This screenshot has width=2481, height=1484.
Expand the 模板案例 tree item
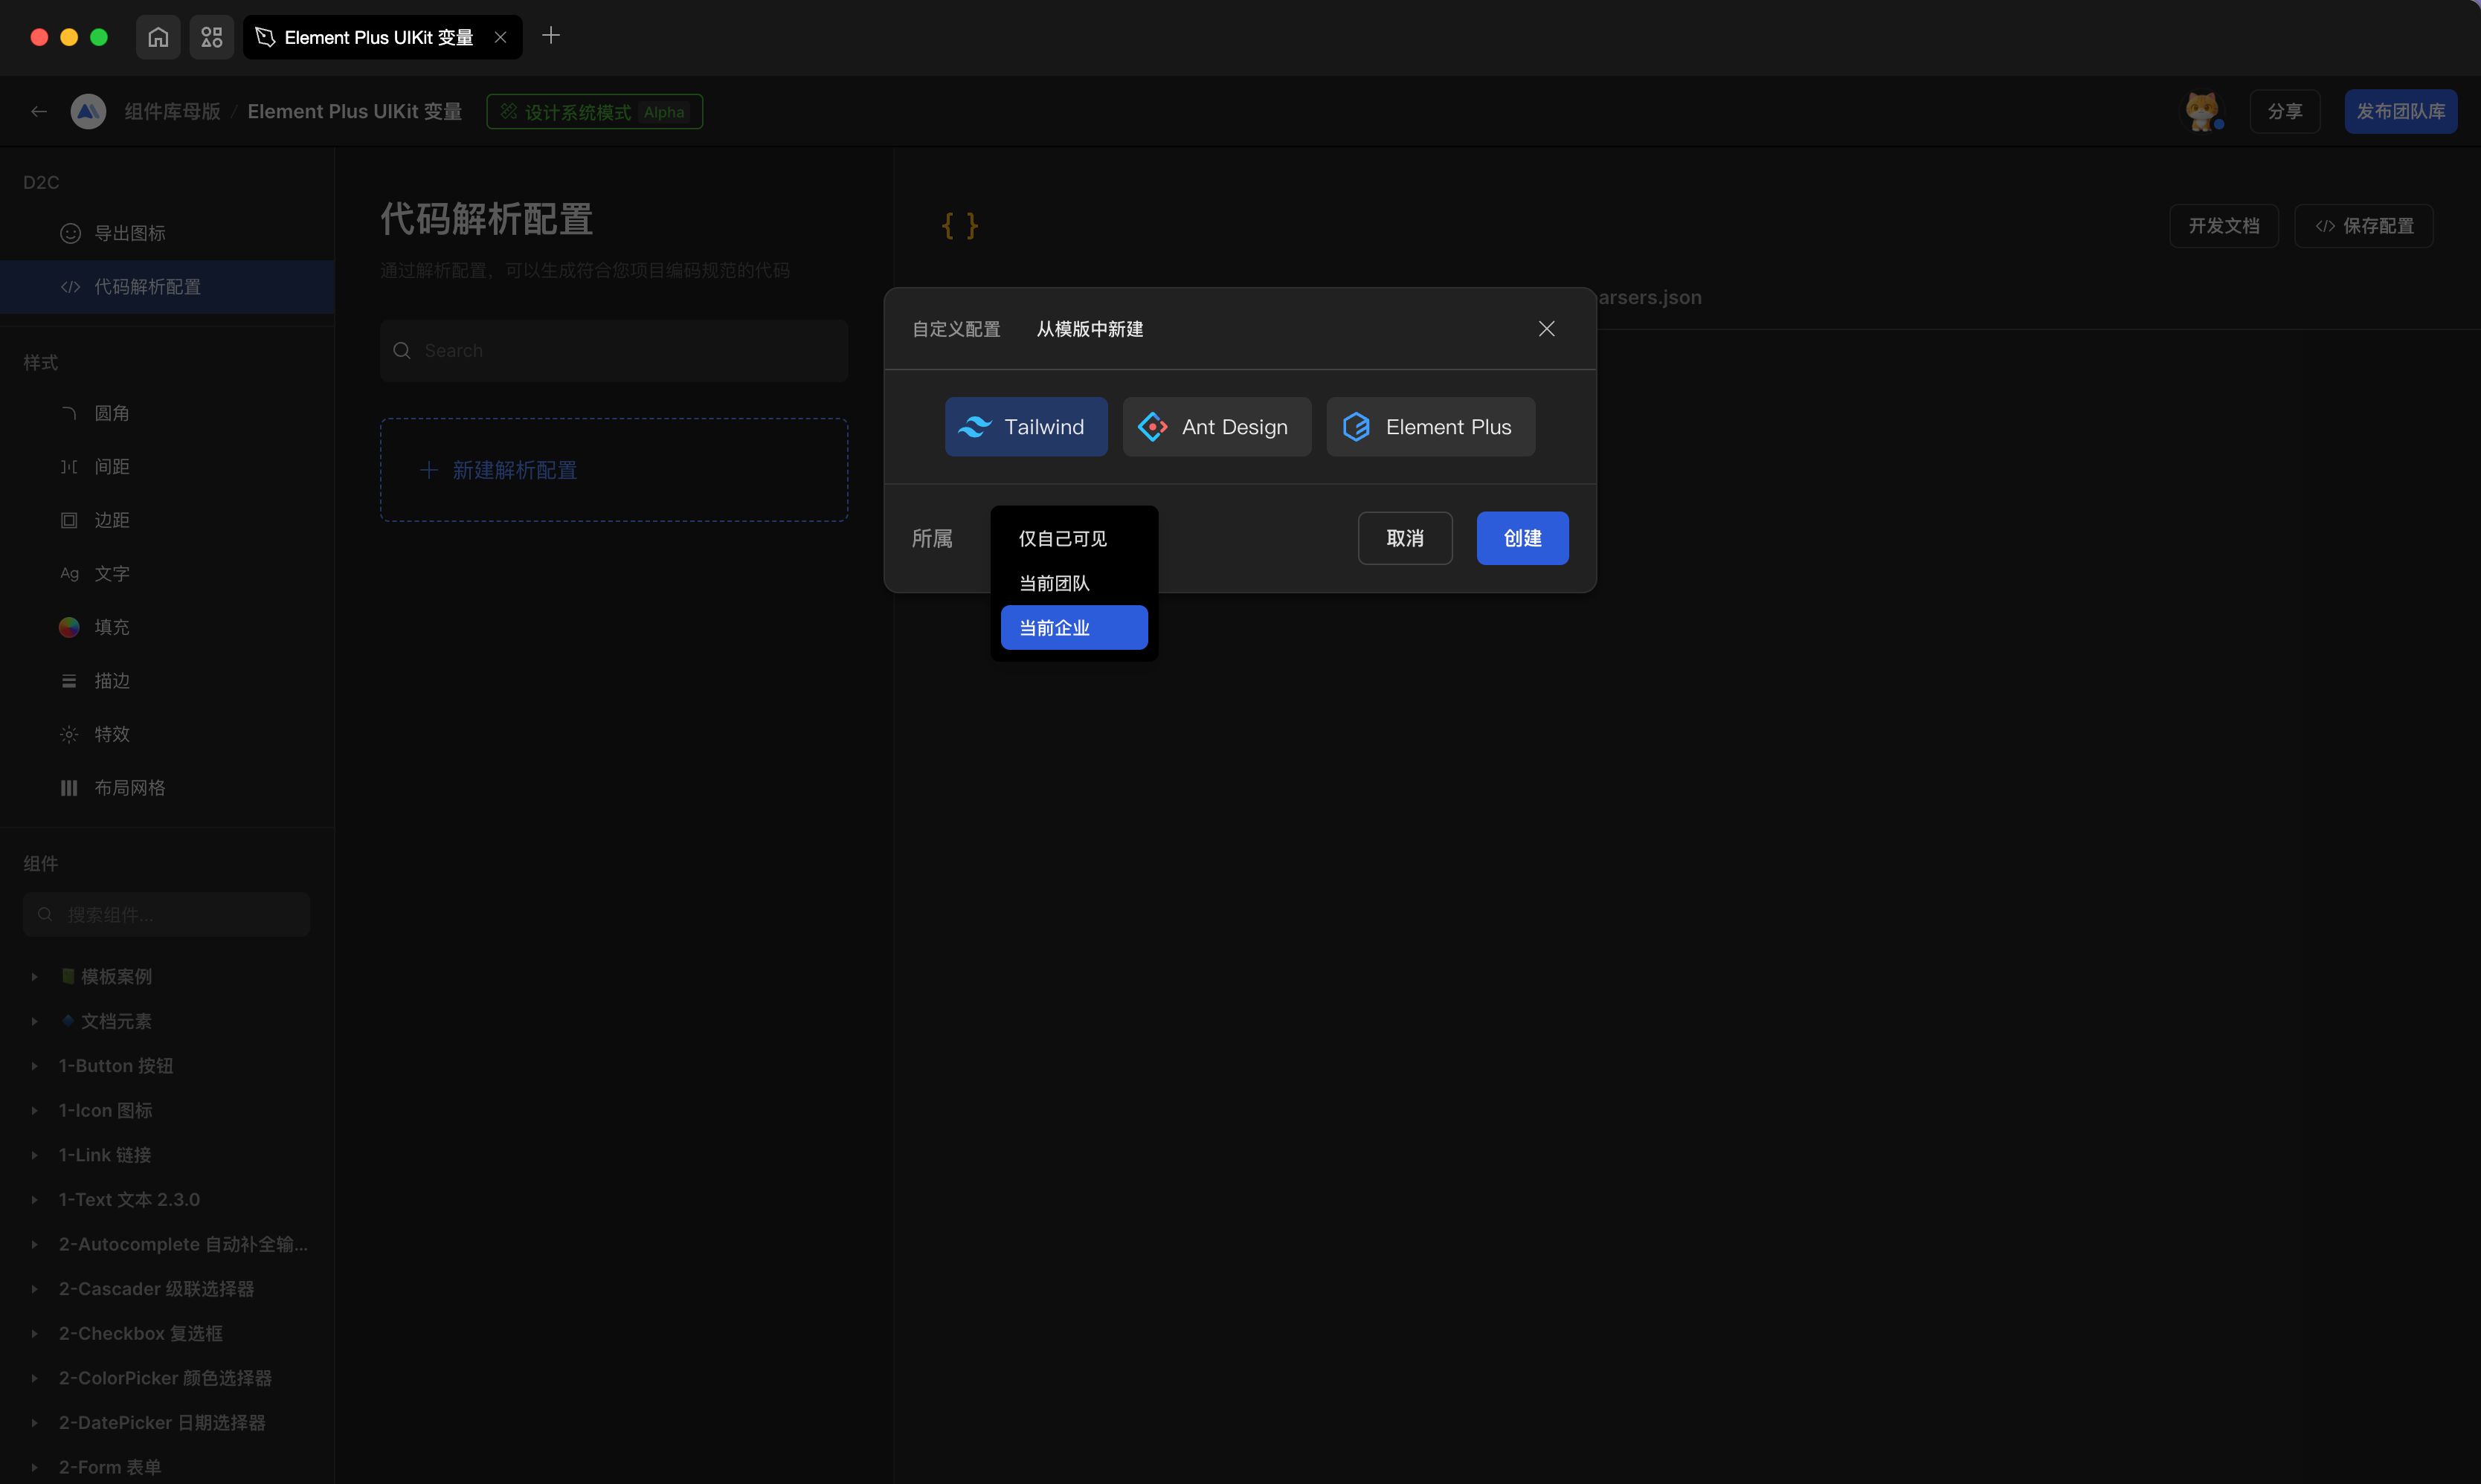[34, 977]
